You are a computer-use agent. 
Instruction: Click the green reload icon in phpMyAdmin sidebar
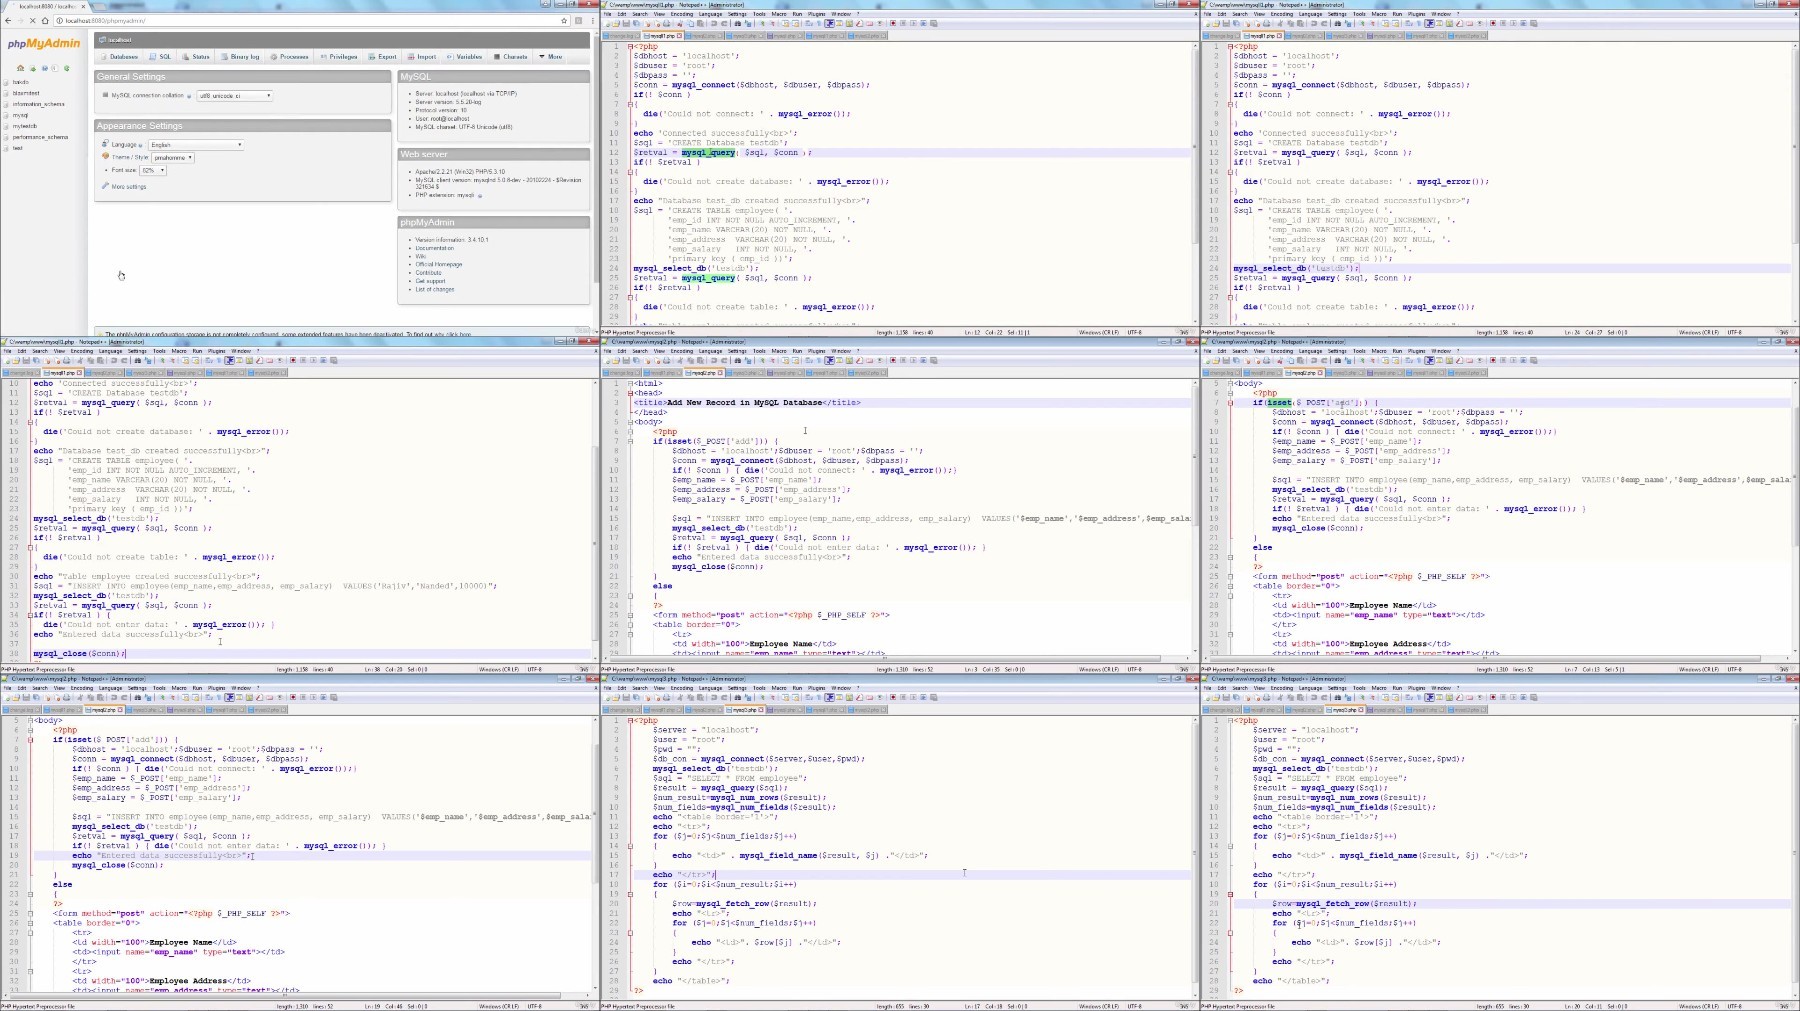coord(67,68)
